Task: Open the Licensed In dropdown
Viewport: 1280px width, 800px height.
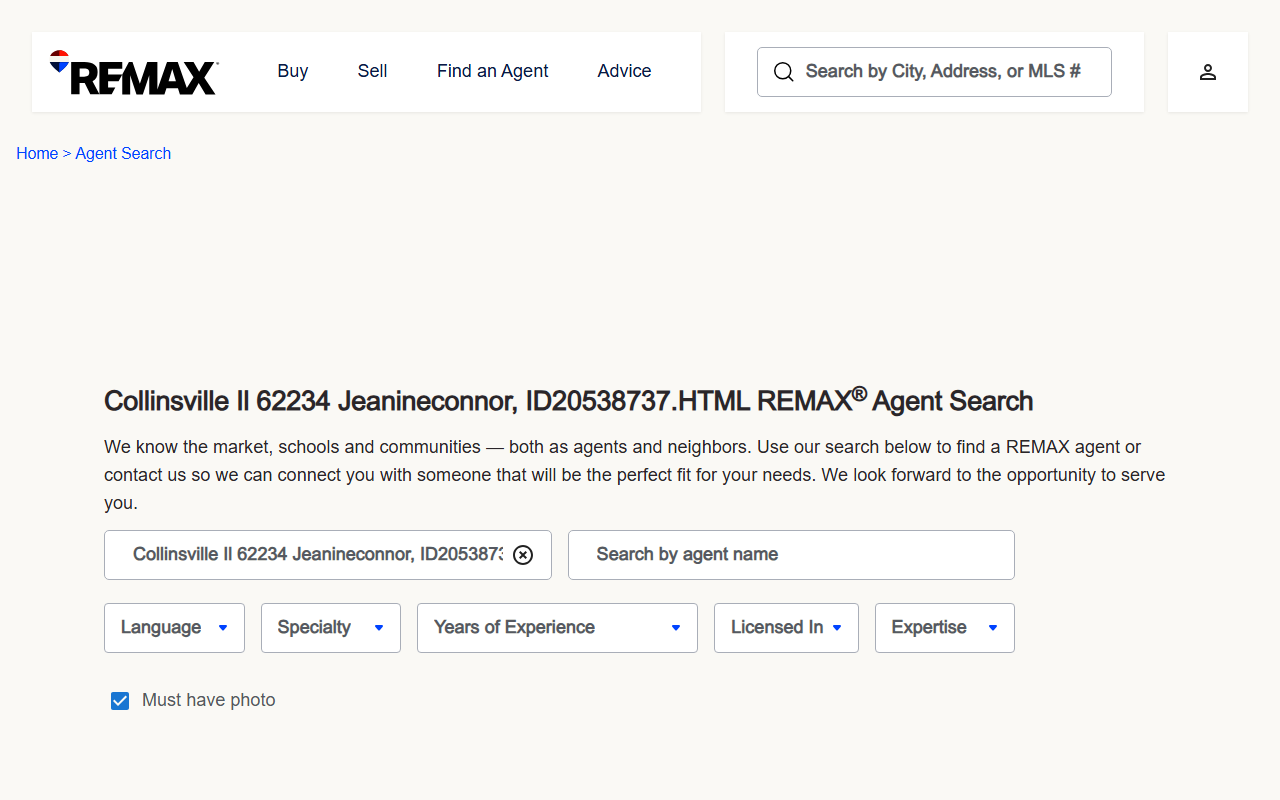Action: [786, 628]
